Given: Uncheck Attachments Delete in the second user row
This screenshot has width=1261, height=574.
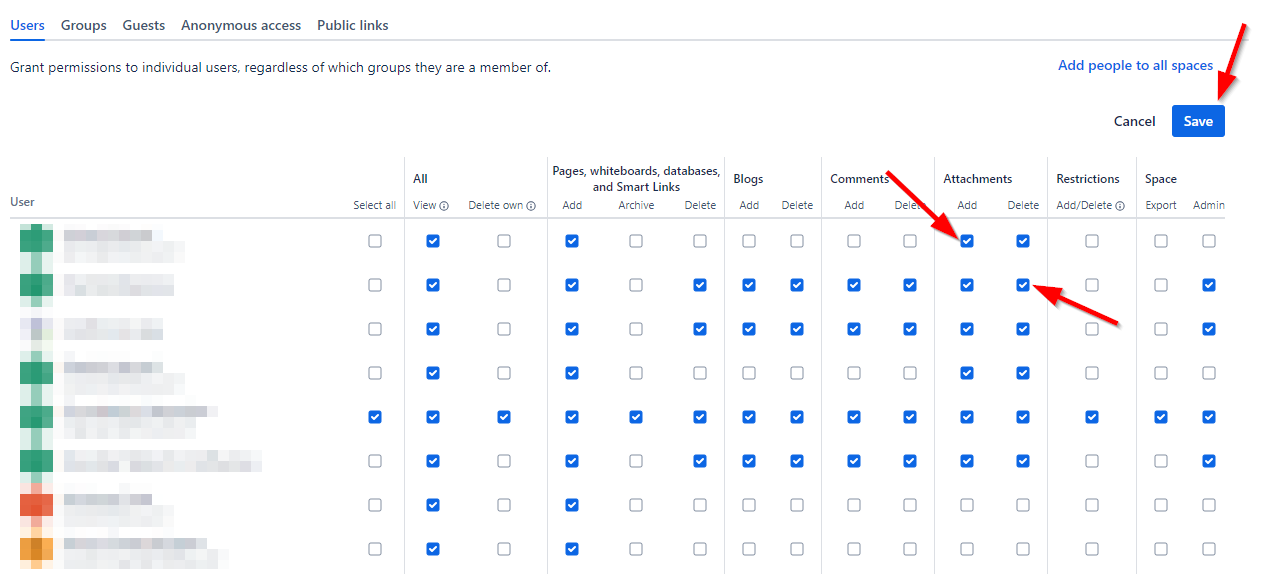Looking at the screenshot, I should point(1023,285).
